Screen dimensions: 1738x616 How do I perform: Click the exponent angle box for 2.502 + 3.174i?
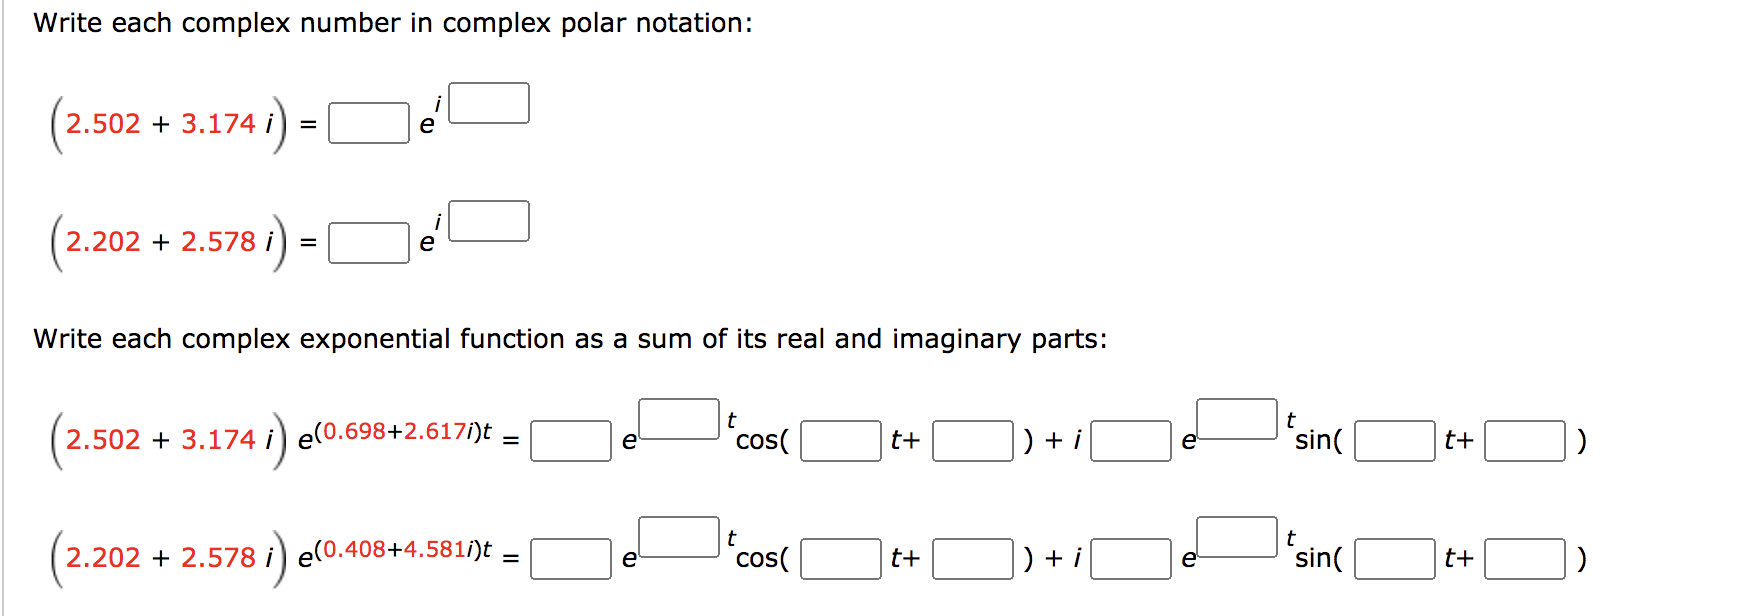[489, 102]
